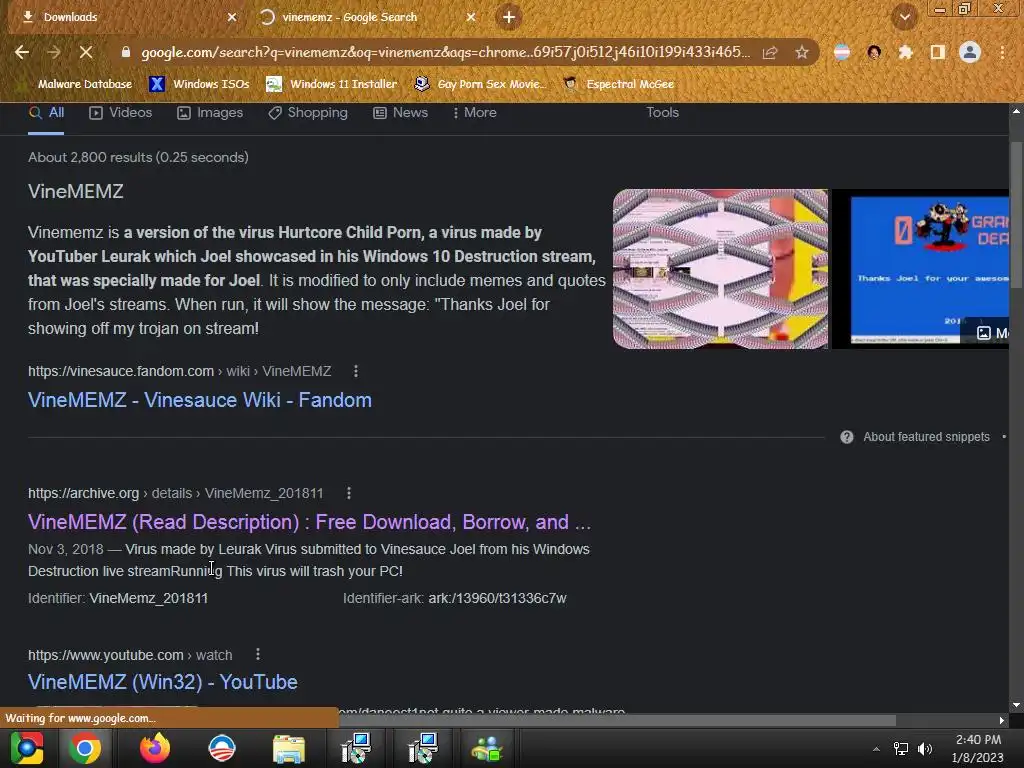Open VineMEMZ (Read Description) archive.org link

coord(310,522)
